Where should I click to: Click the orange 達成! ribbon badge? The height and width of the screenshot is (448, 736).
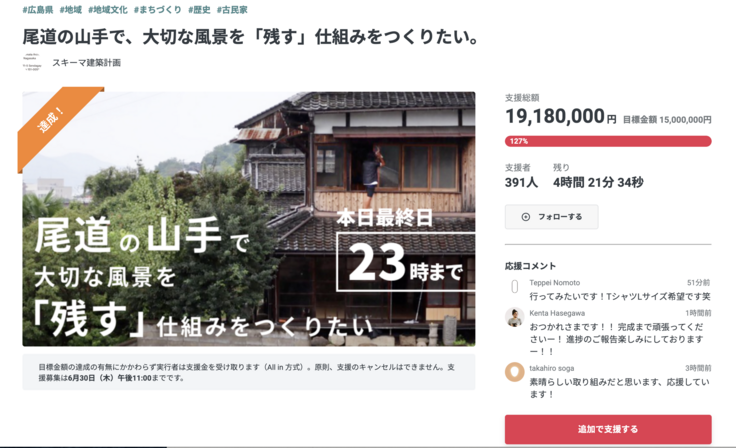tap(54, 122)
